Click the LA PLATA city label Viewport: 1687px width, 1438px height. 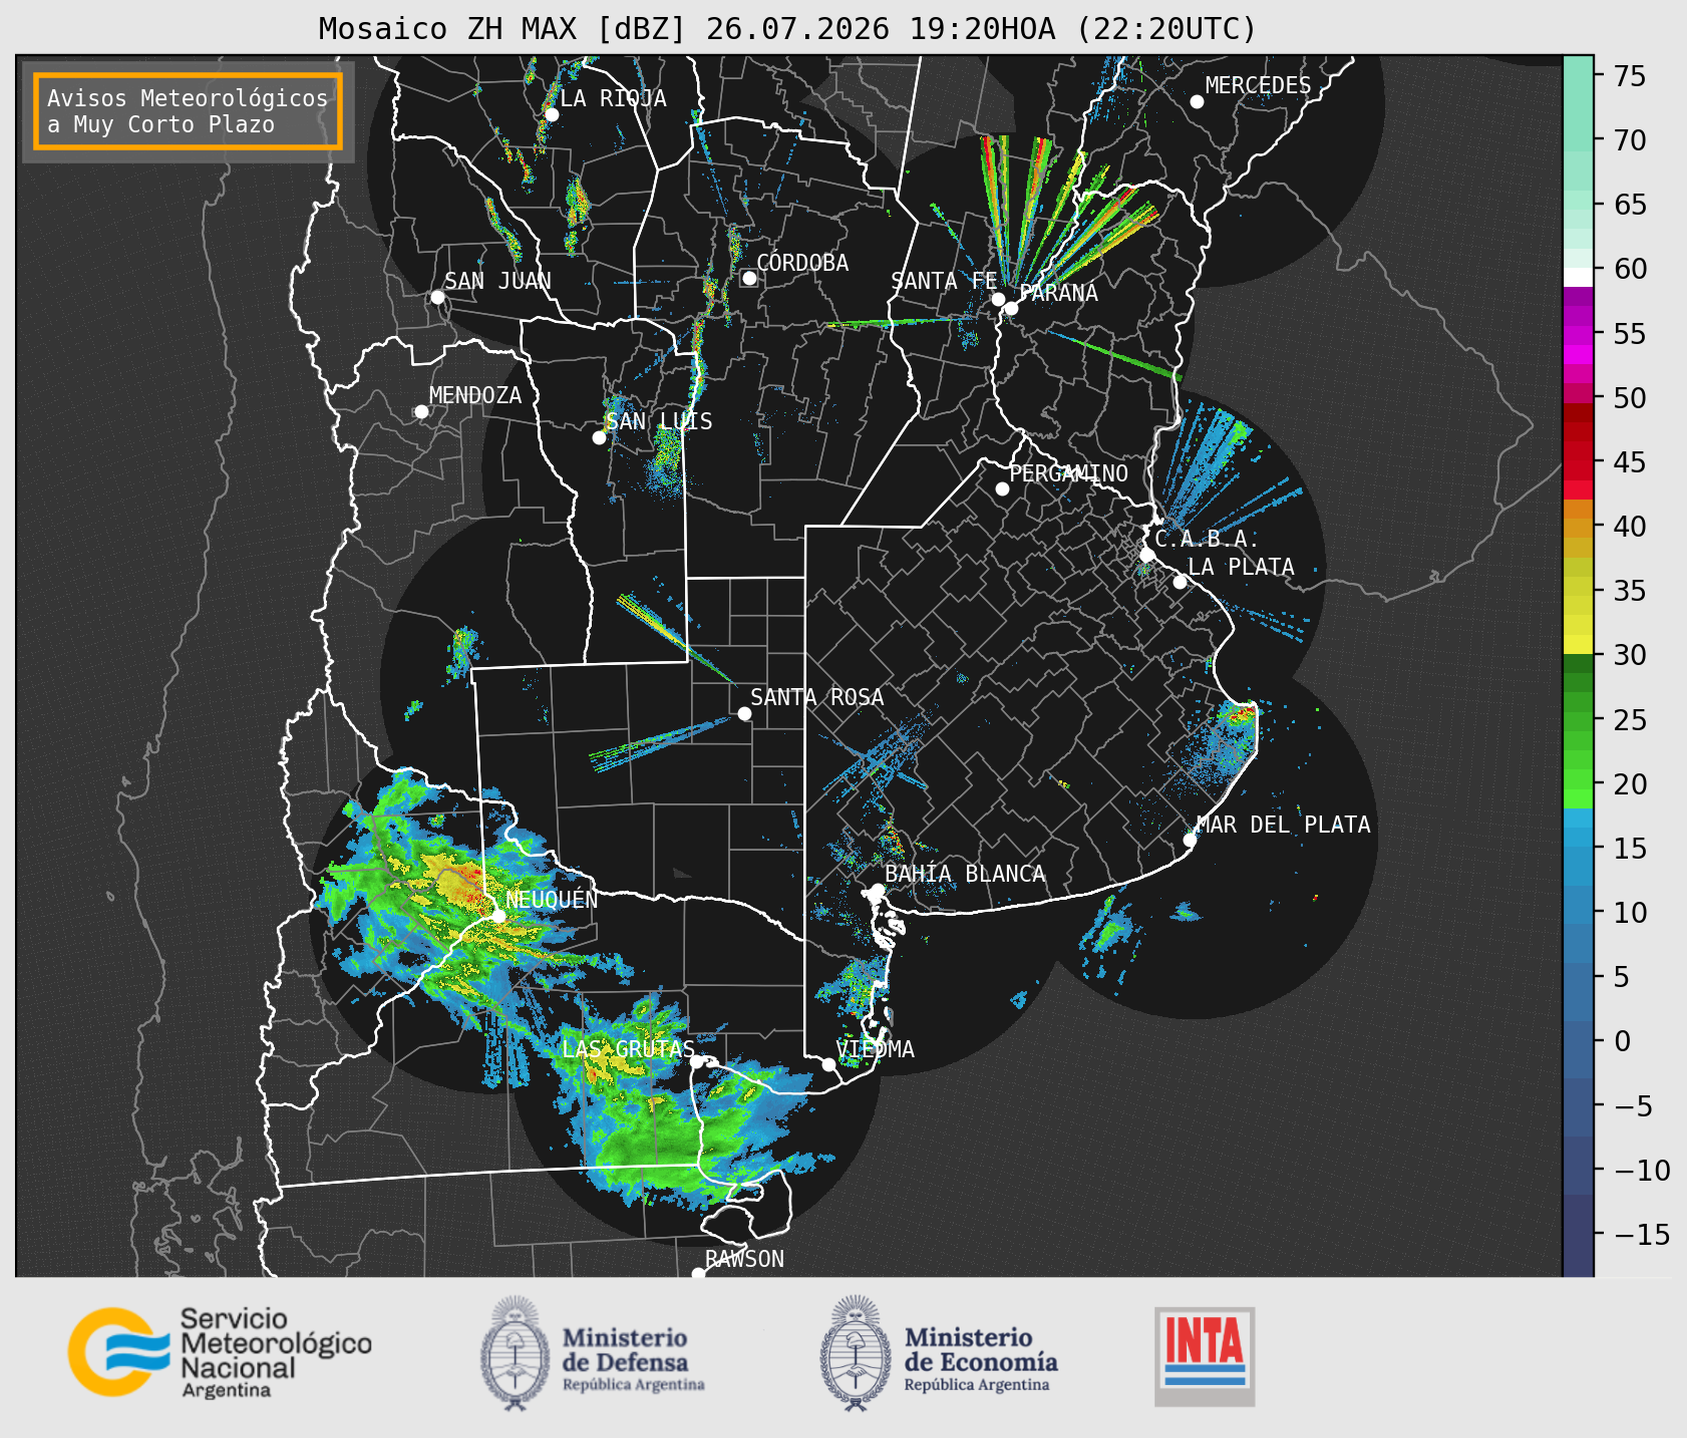pos(1241,567)
